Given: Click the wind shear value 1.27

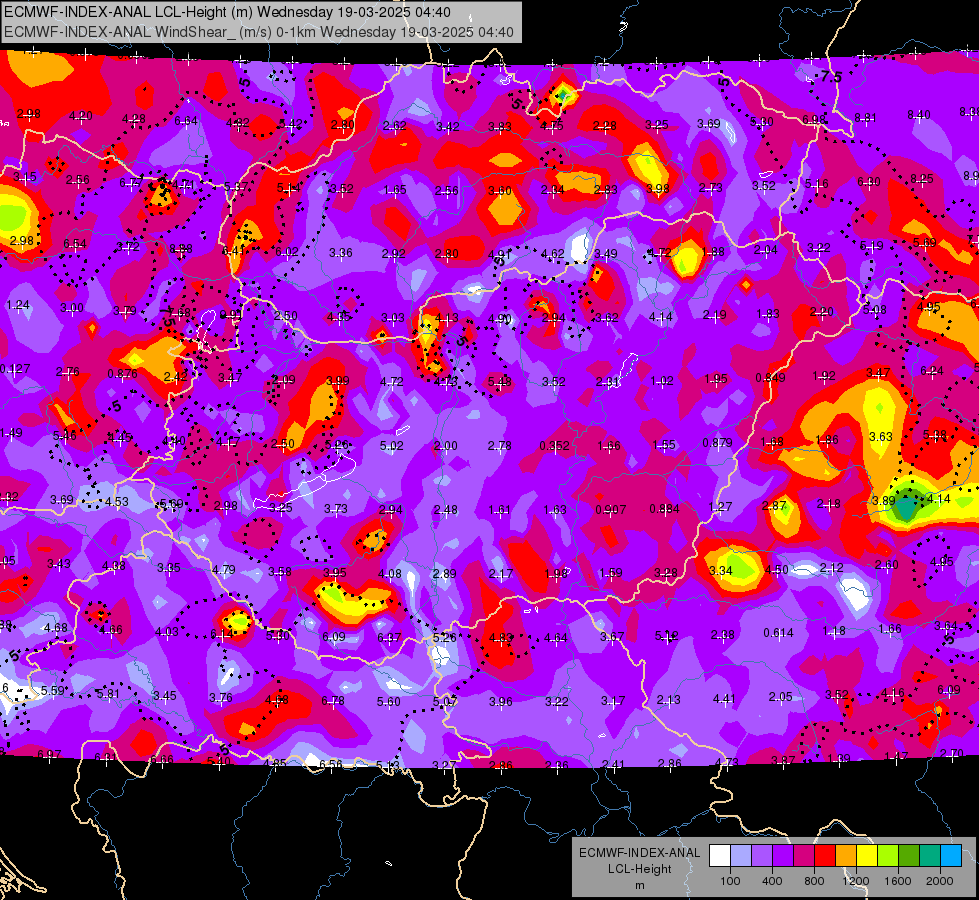Looking at the screenshot, I should tap(720, 507).
